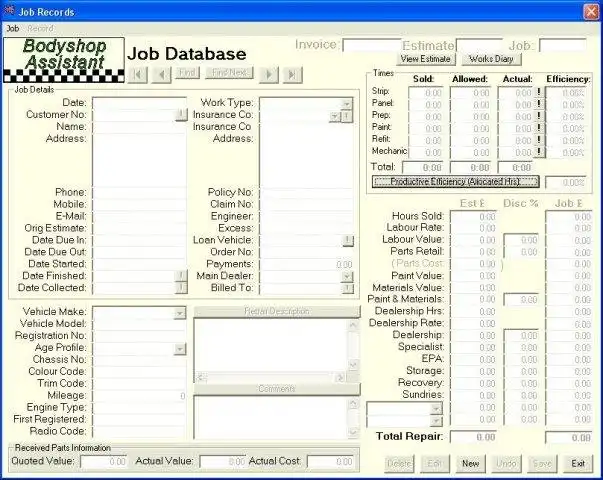Click the Panel actual time exclamation button
The height and width of the screenshot is (480, 603).
point(539,104)
